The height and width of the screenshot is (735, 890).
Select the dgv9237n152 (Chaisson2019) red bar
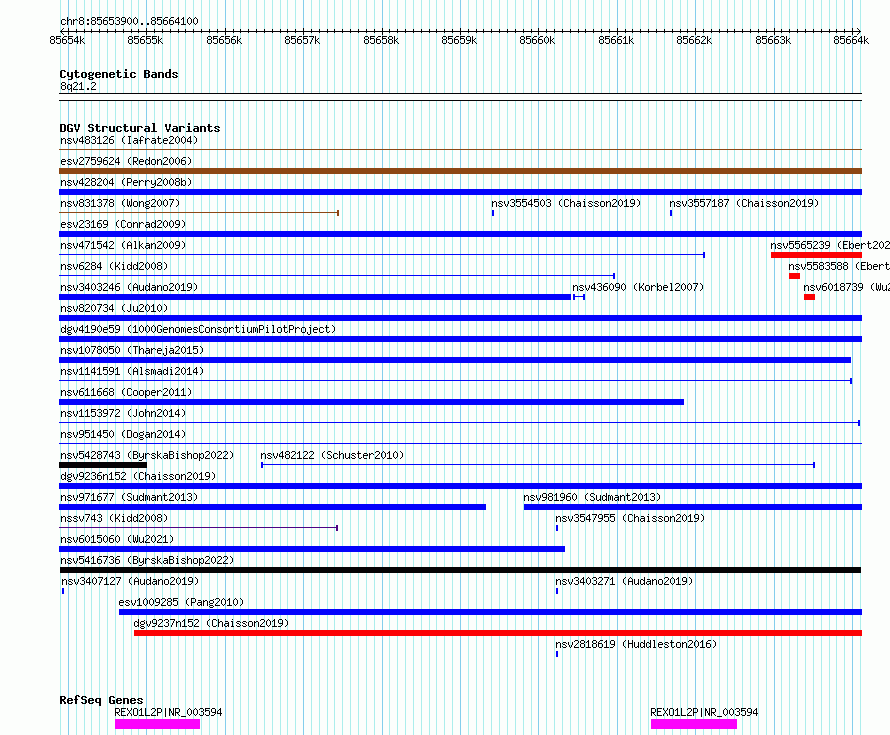pyautogui.click(x=498, y=633)
